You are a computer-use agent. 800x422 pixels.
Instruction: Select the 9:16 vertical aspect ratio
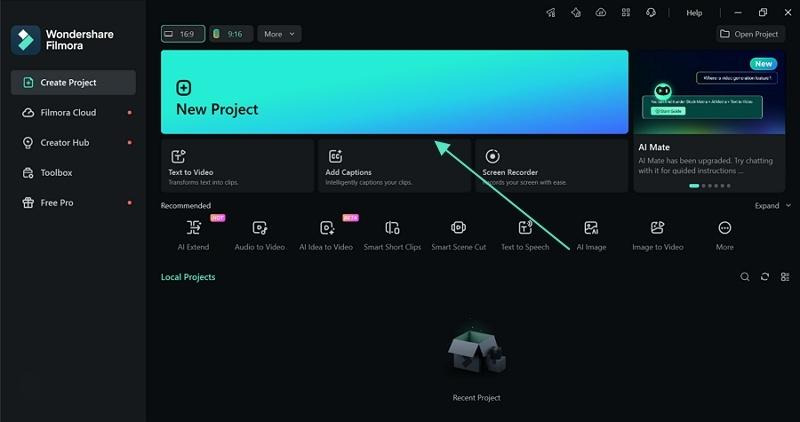[x=231, y=34]
